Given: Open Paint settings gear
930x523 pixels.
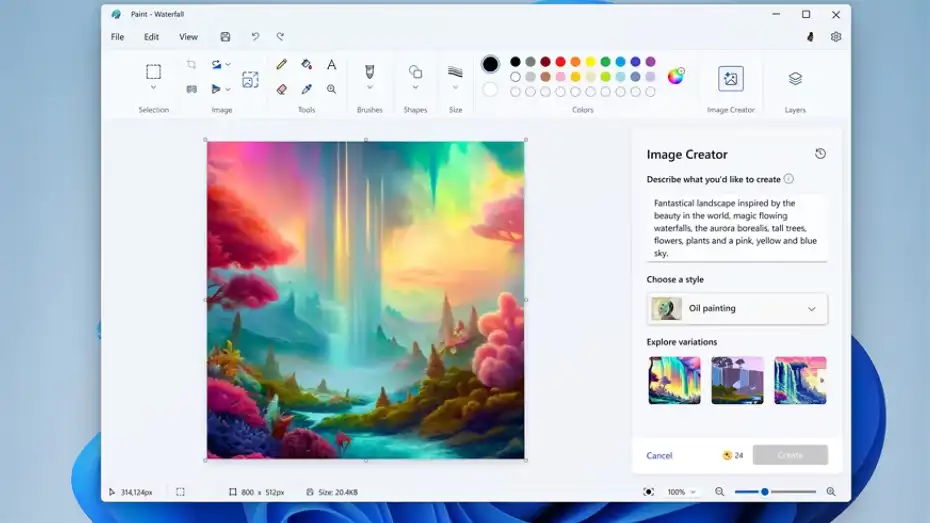Looking at the screenshot, I should (x=836, y=37).
